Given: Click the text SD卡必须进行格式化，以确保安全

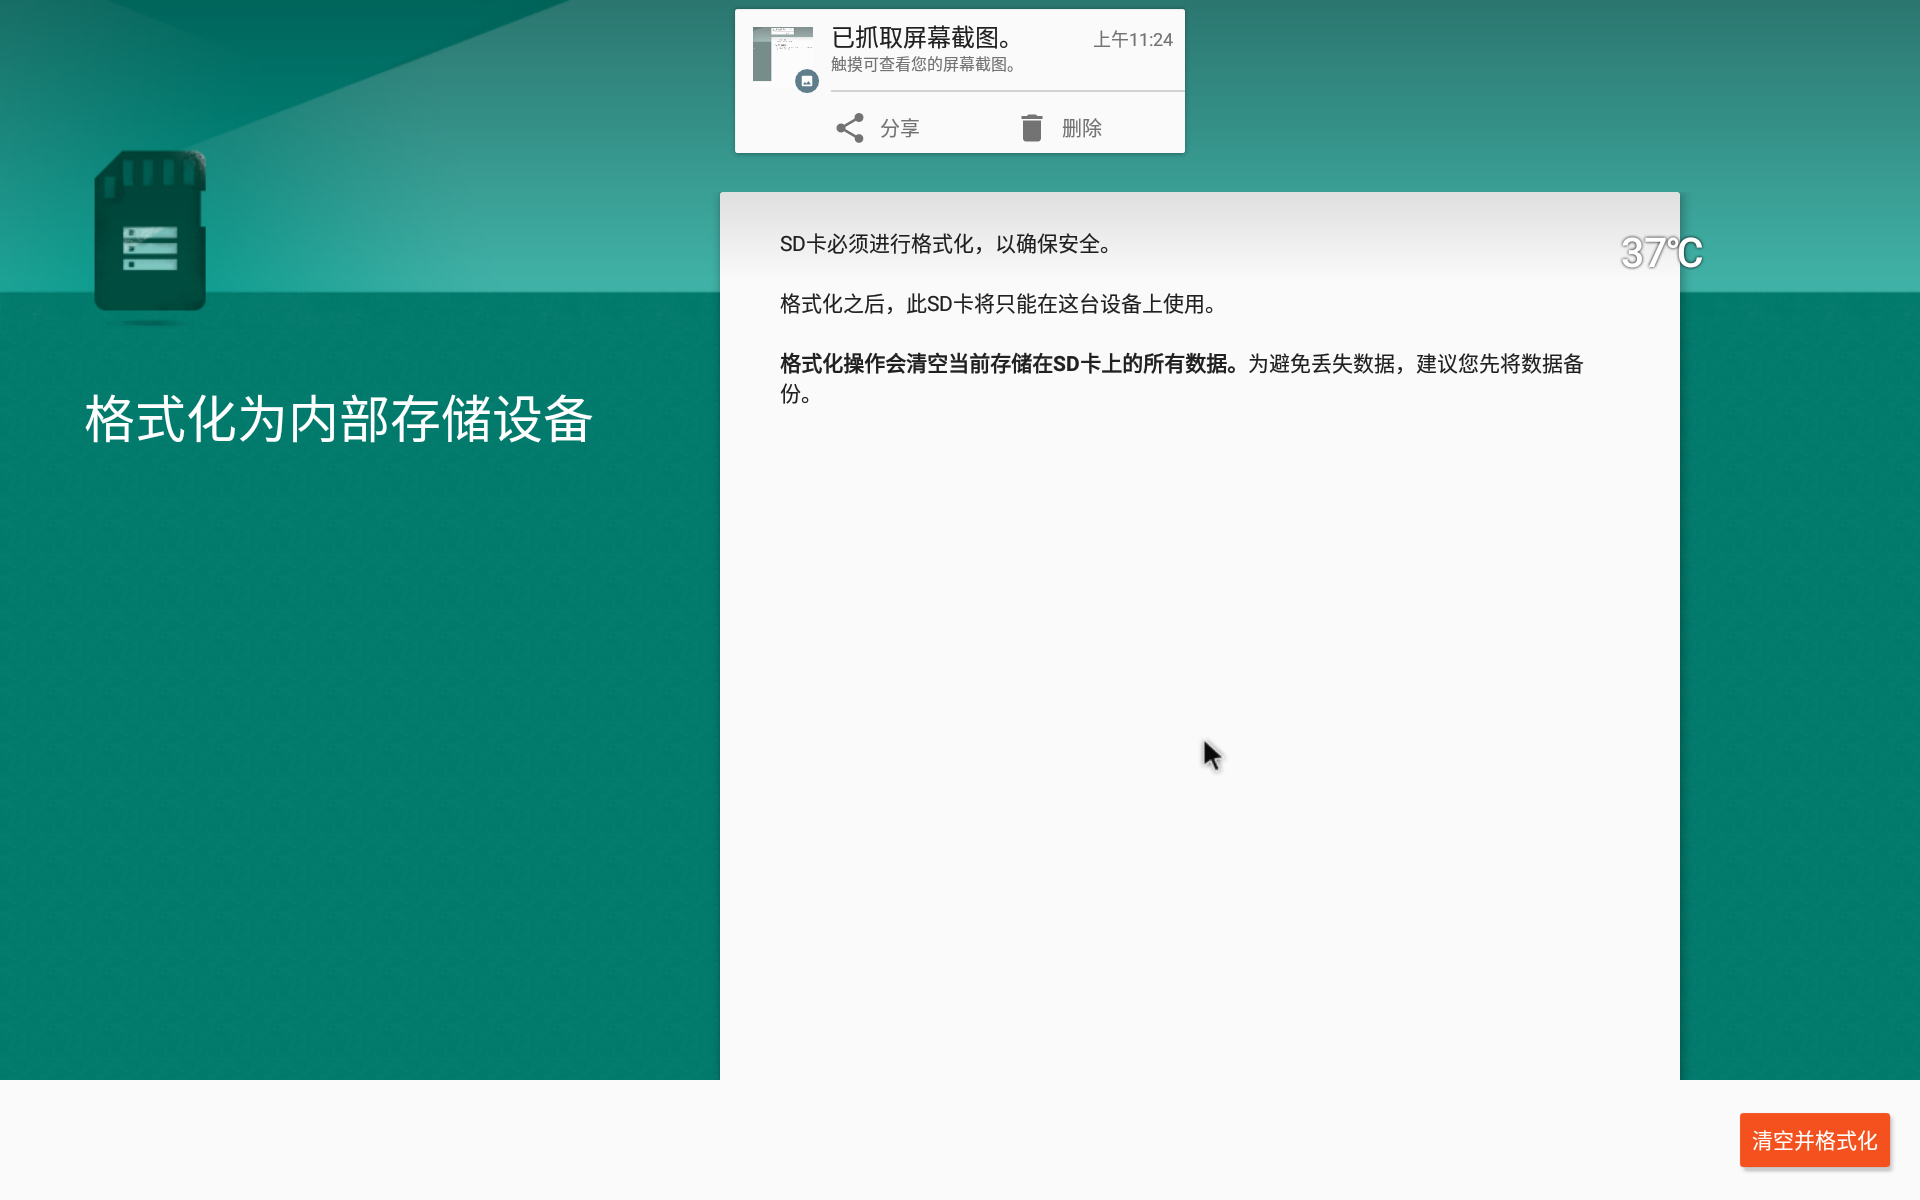Looking at the screenshot, I should point(945,244).
